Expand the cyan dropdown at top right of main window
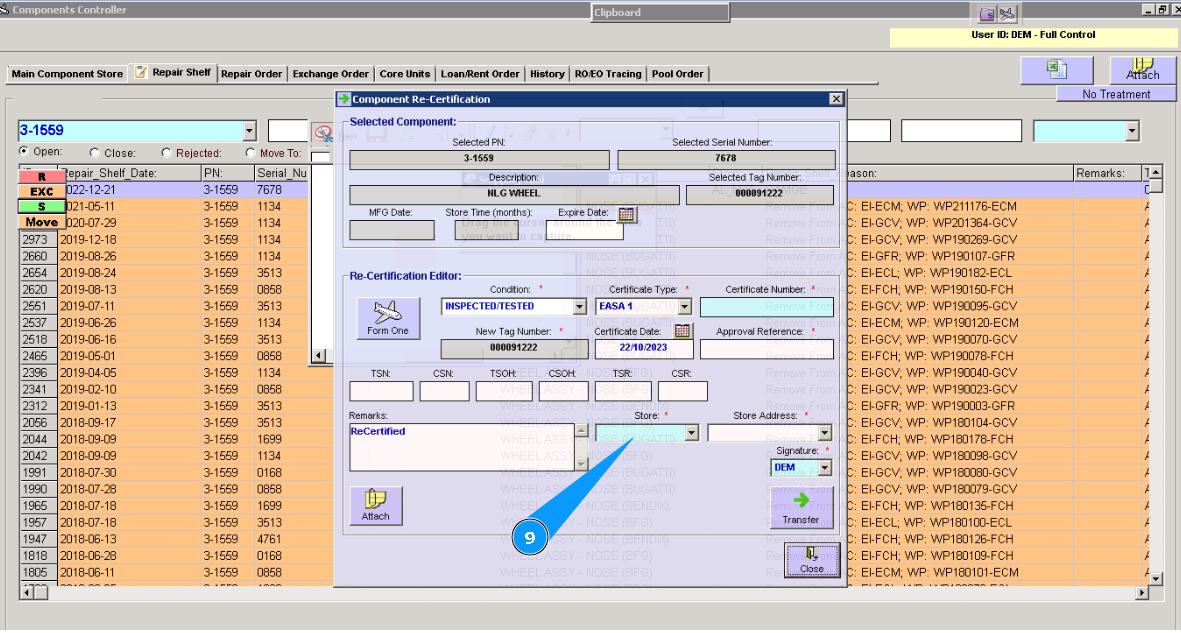Viewport: 1181px width, 633px height. pyautogui.click(x=1131, y=131)
